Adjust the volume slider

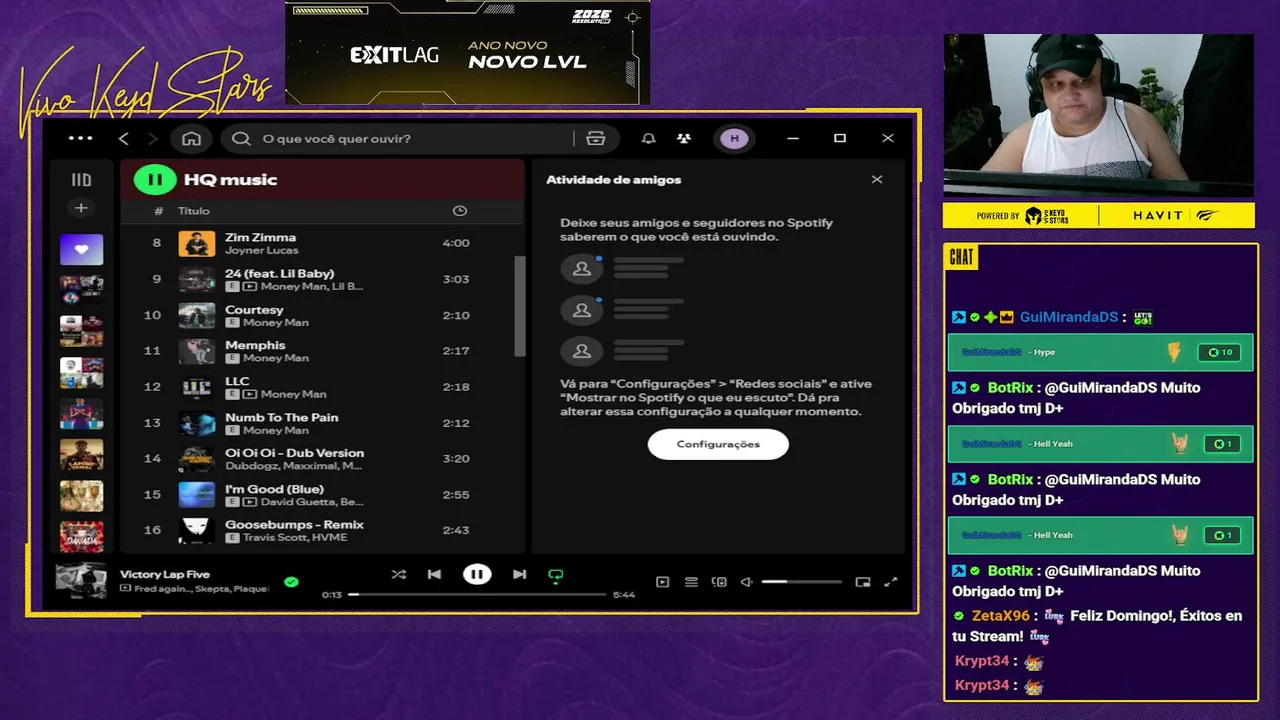(801, 582)
